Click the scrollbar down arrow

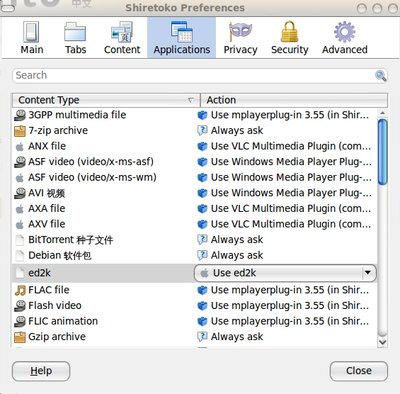383,342
